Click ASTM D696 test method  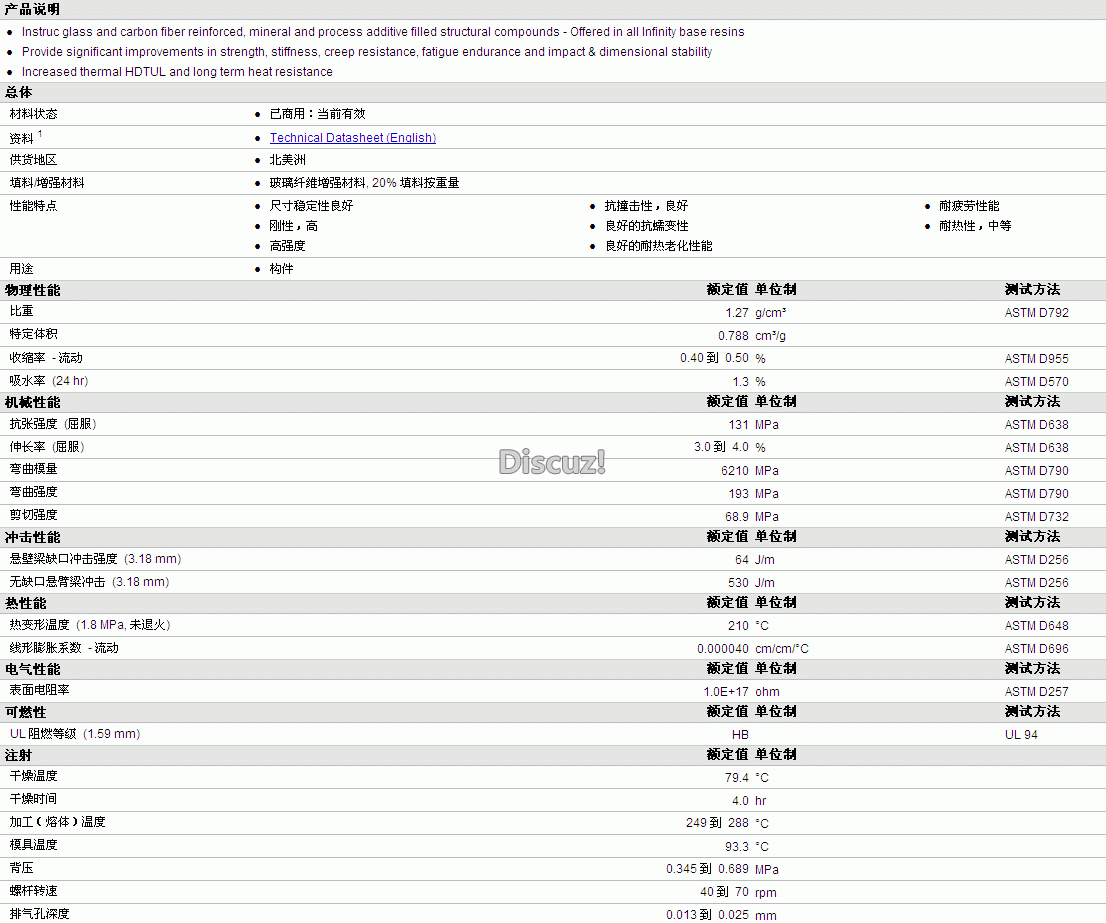1036,649
